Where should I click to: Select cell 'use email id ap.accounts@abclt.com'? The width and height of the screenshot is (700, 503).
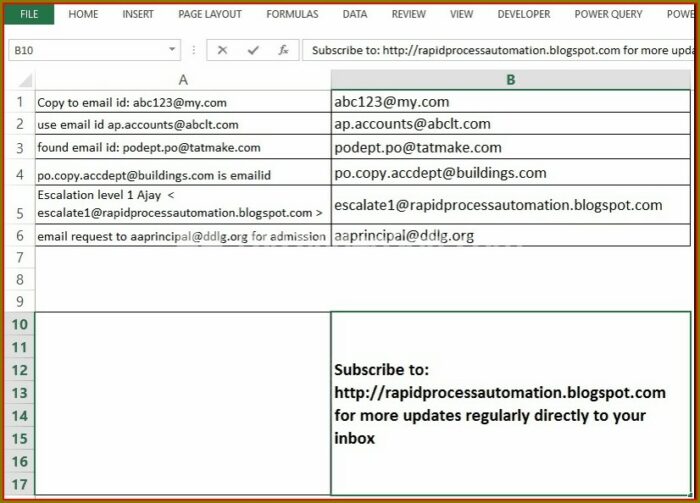[x=183, y=124]
